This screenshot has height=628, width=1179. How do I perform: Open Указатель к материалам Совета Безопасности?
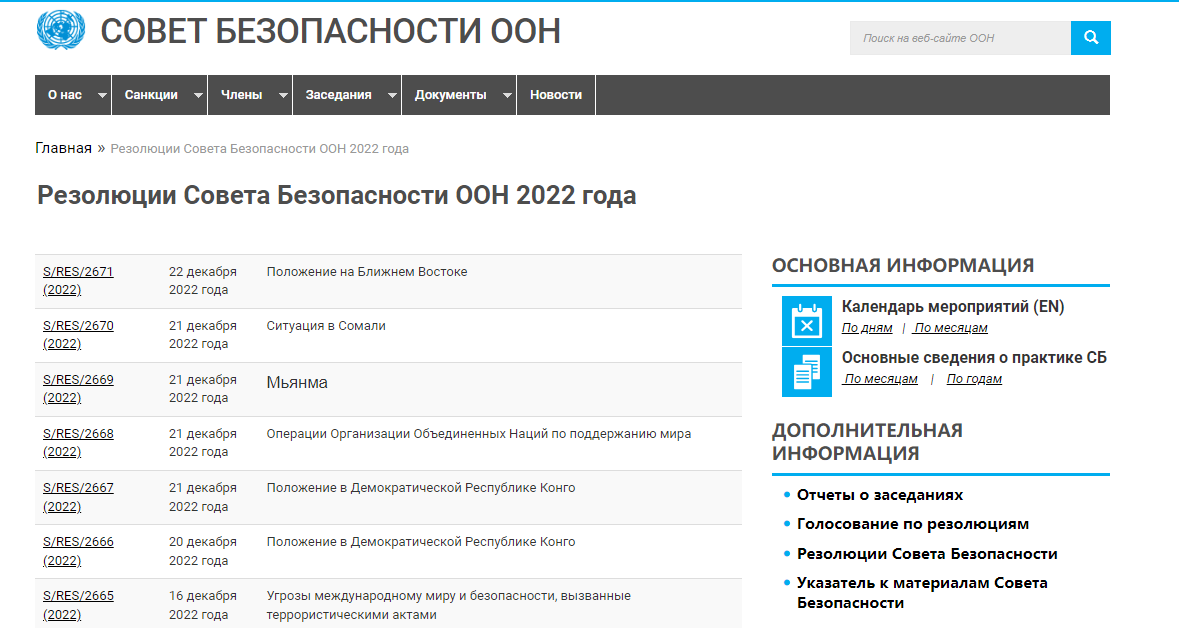click(x=922, y=593)
